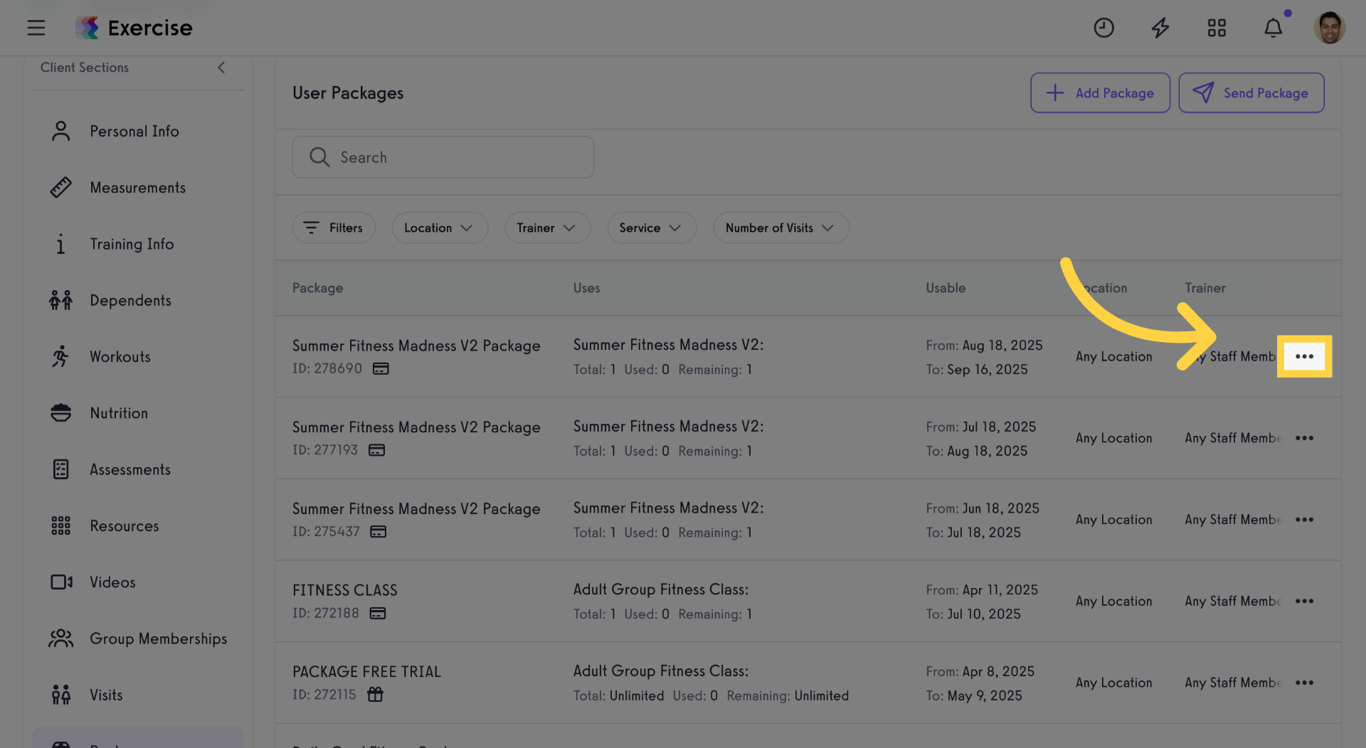Click the gift icon beside ID 272115
The height and width of the screenshot is (748, 1366).
375,695
